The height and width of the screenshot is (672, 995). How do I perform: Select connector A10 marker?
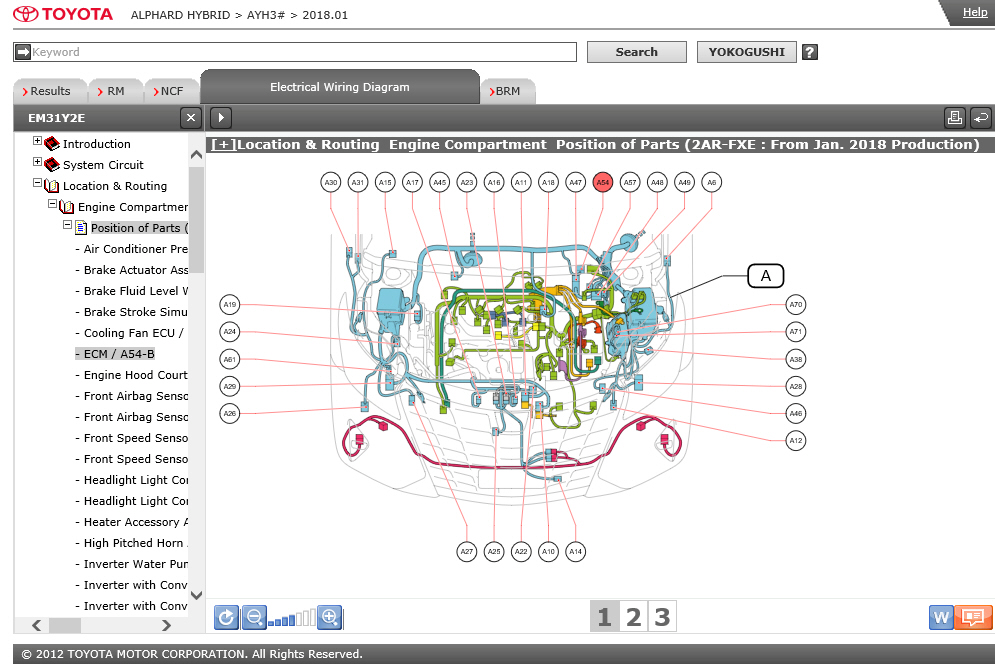point(548,551)
